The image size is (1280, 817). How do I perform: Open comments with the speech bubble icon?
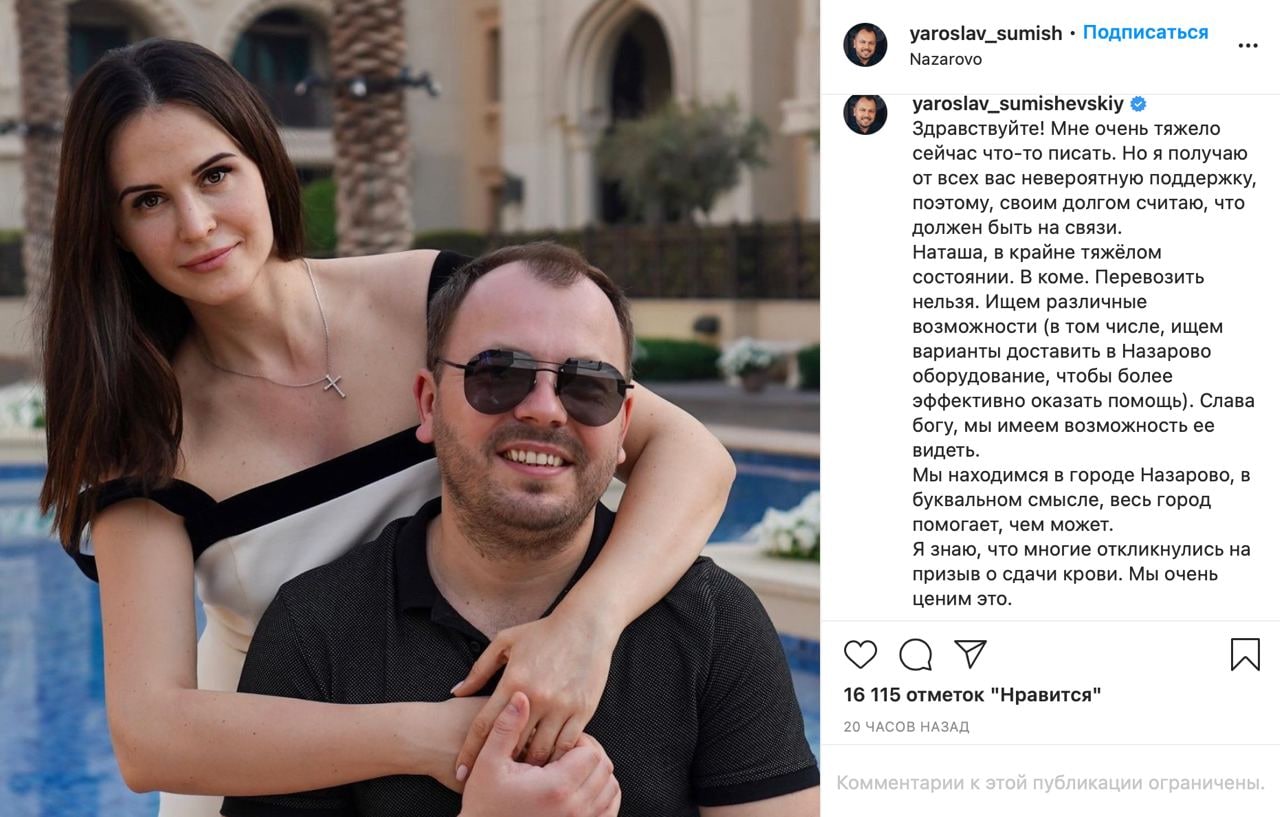(x=915, y=654)
